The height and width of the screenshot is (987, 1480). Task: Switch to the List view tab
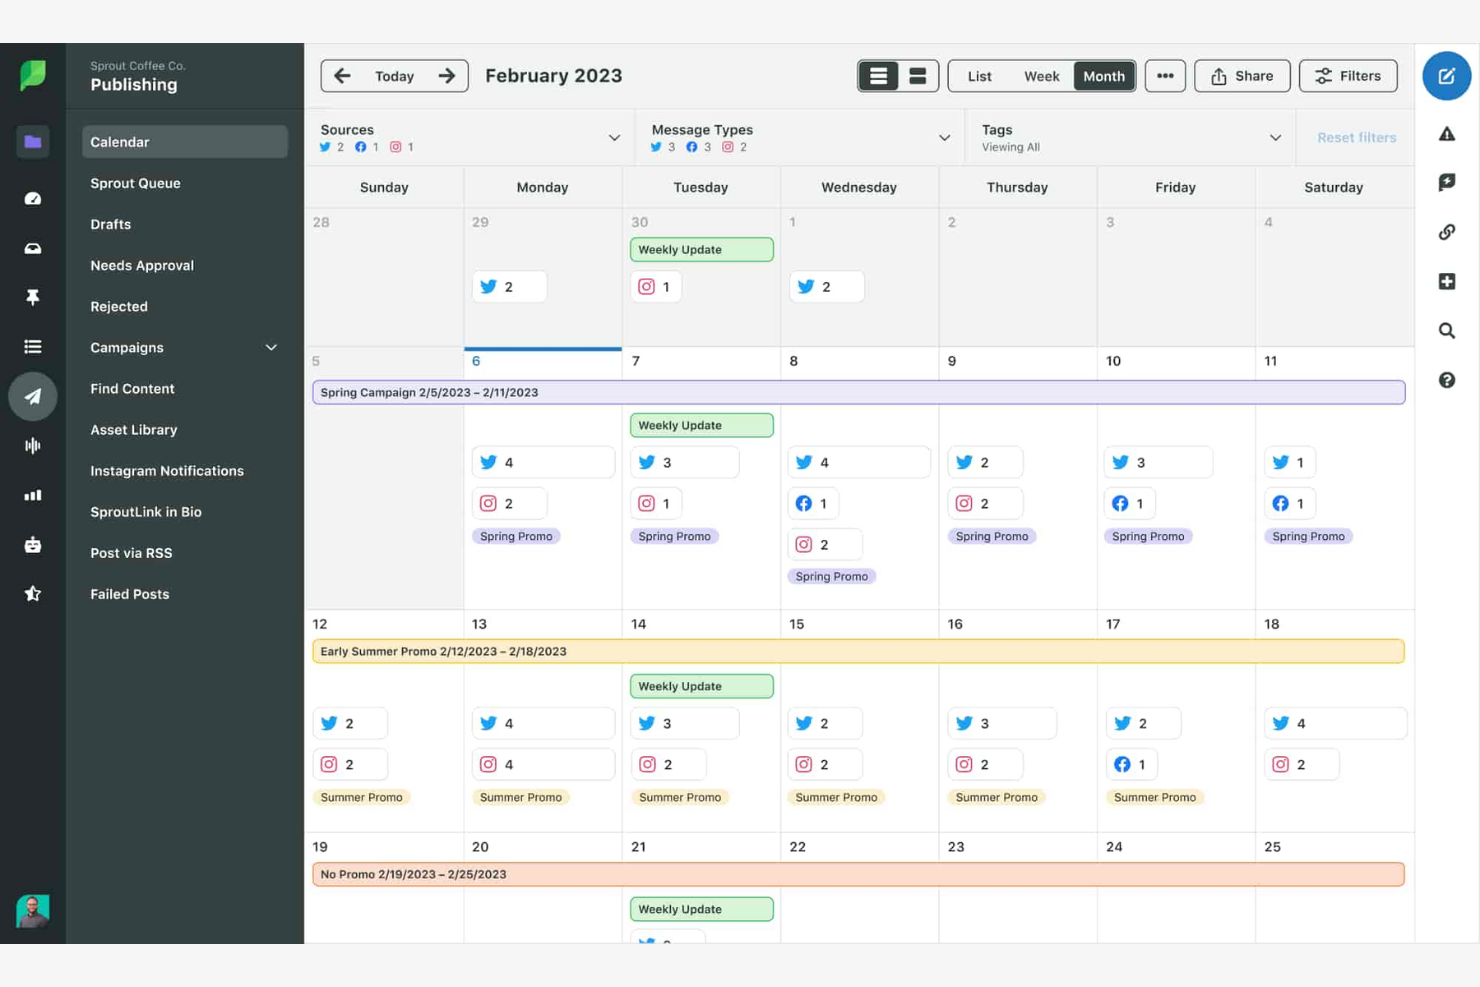(x=979, y=76)
